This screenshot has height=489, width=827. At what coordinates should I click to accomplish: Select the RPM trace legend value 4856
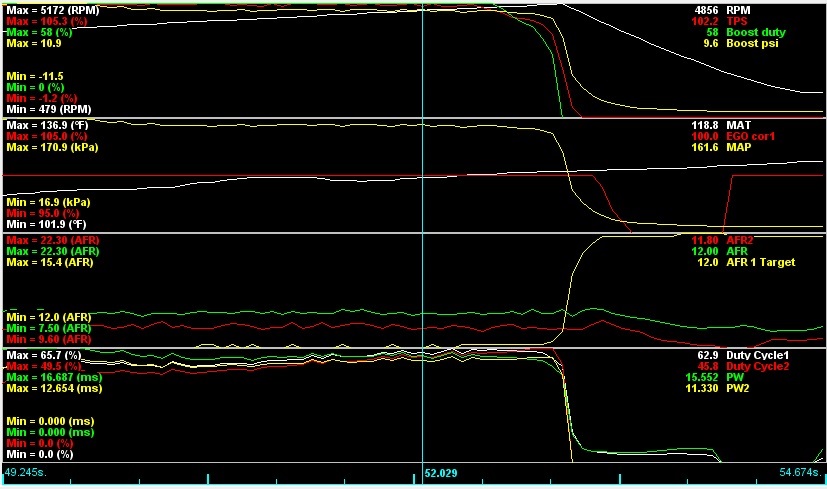pos(707,10)
